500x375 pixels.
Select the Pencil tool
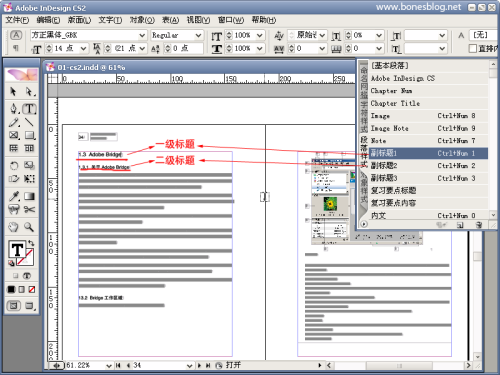pos(13,122)
